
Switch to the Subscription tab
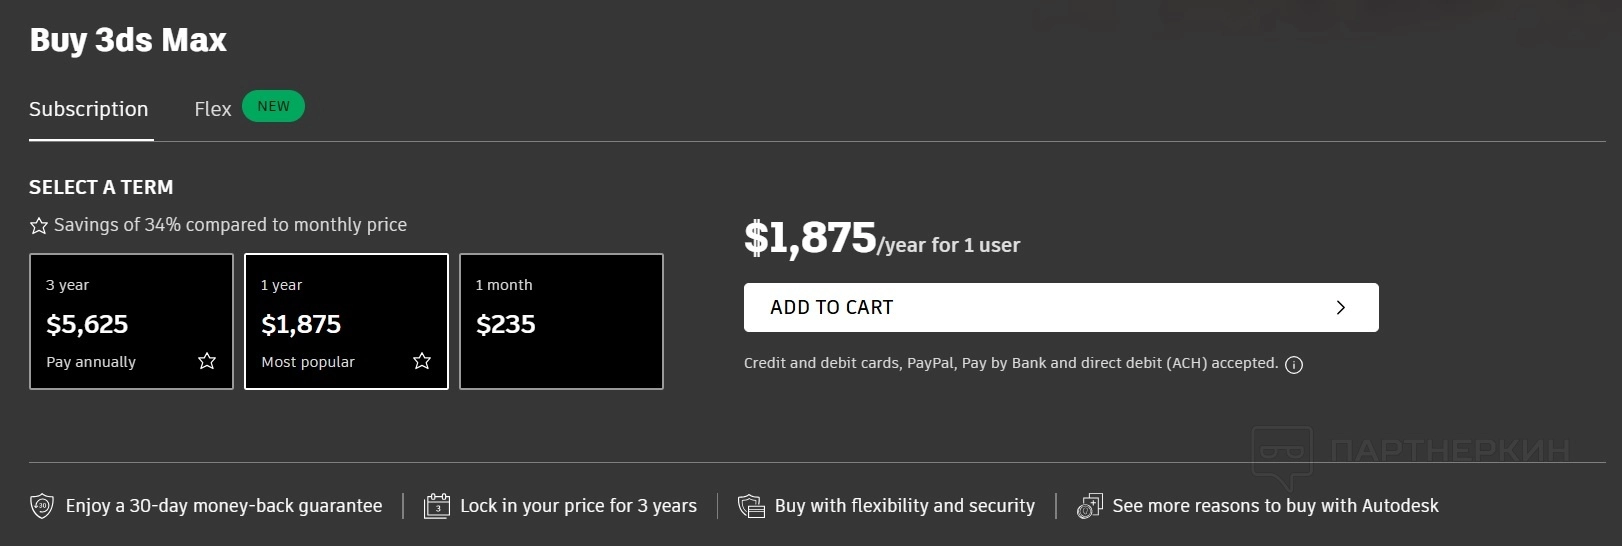coord(89,109)
